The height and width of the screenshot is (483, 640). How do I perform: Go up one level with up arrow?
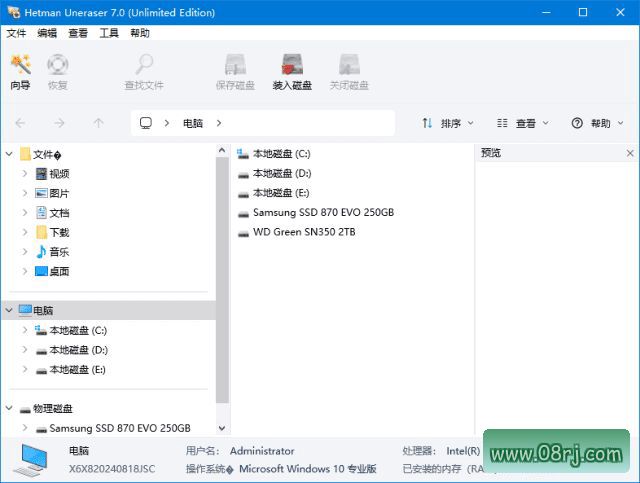[x=98, y=123]
